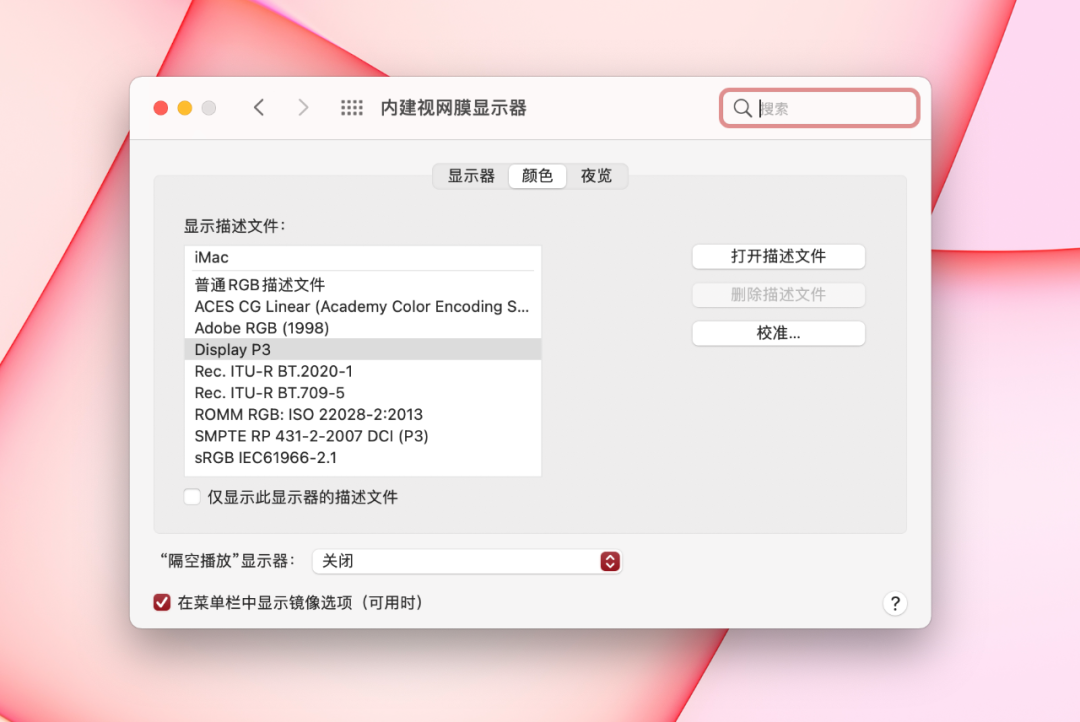Enable 仅显示此显示器的描述文件 checkbox
The image size is (1080, 722).
192,497
